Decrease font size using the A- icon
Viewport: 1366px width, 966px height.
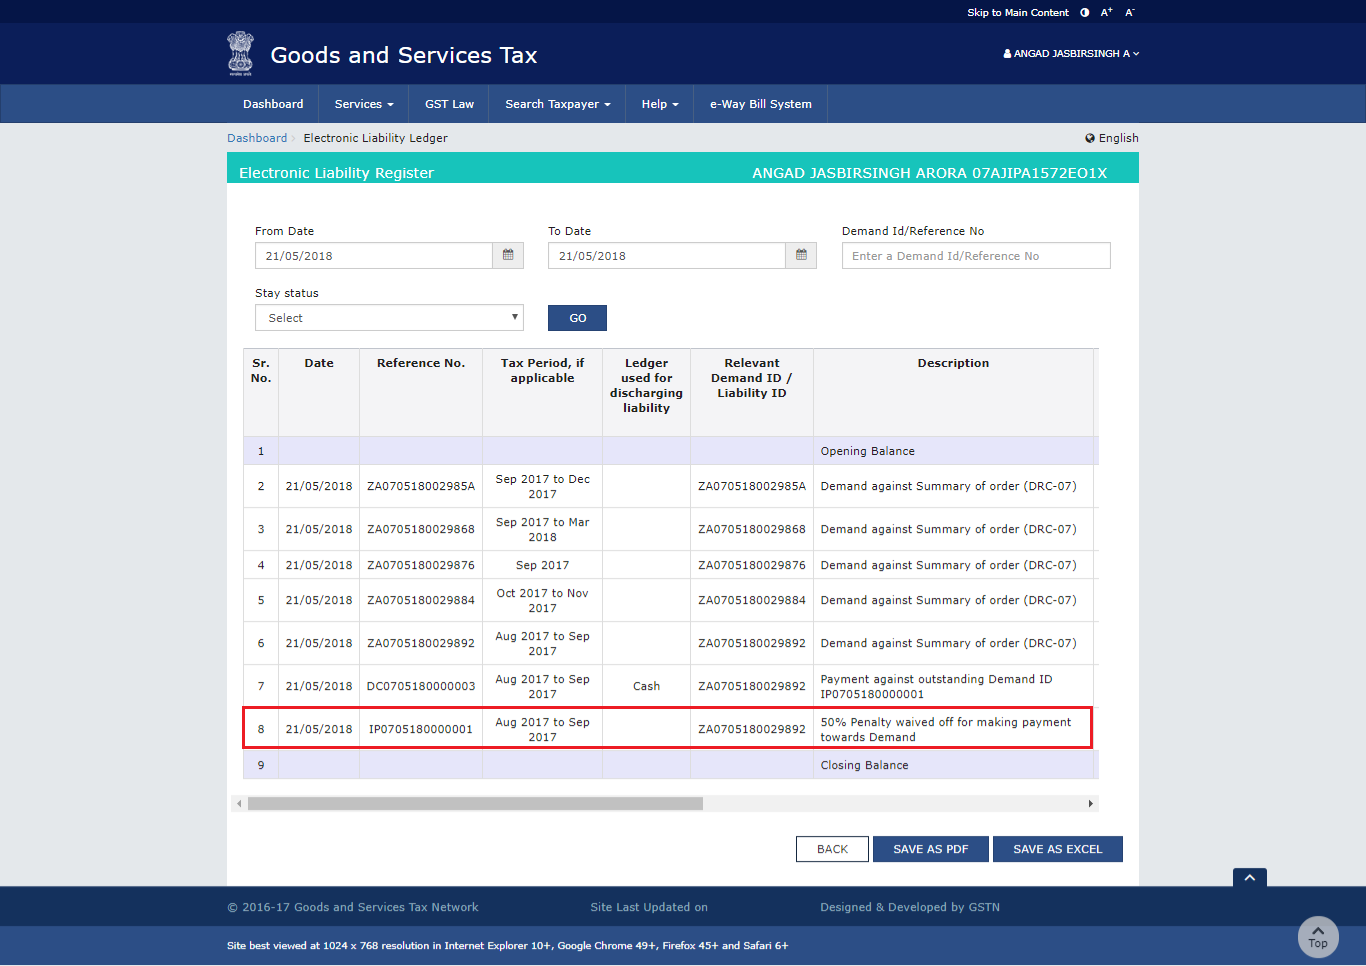point(1129,12)
